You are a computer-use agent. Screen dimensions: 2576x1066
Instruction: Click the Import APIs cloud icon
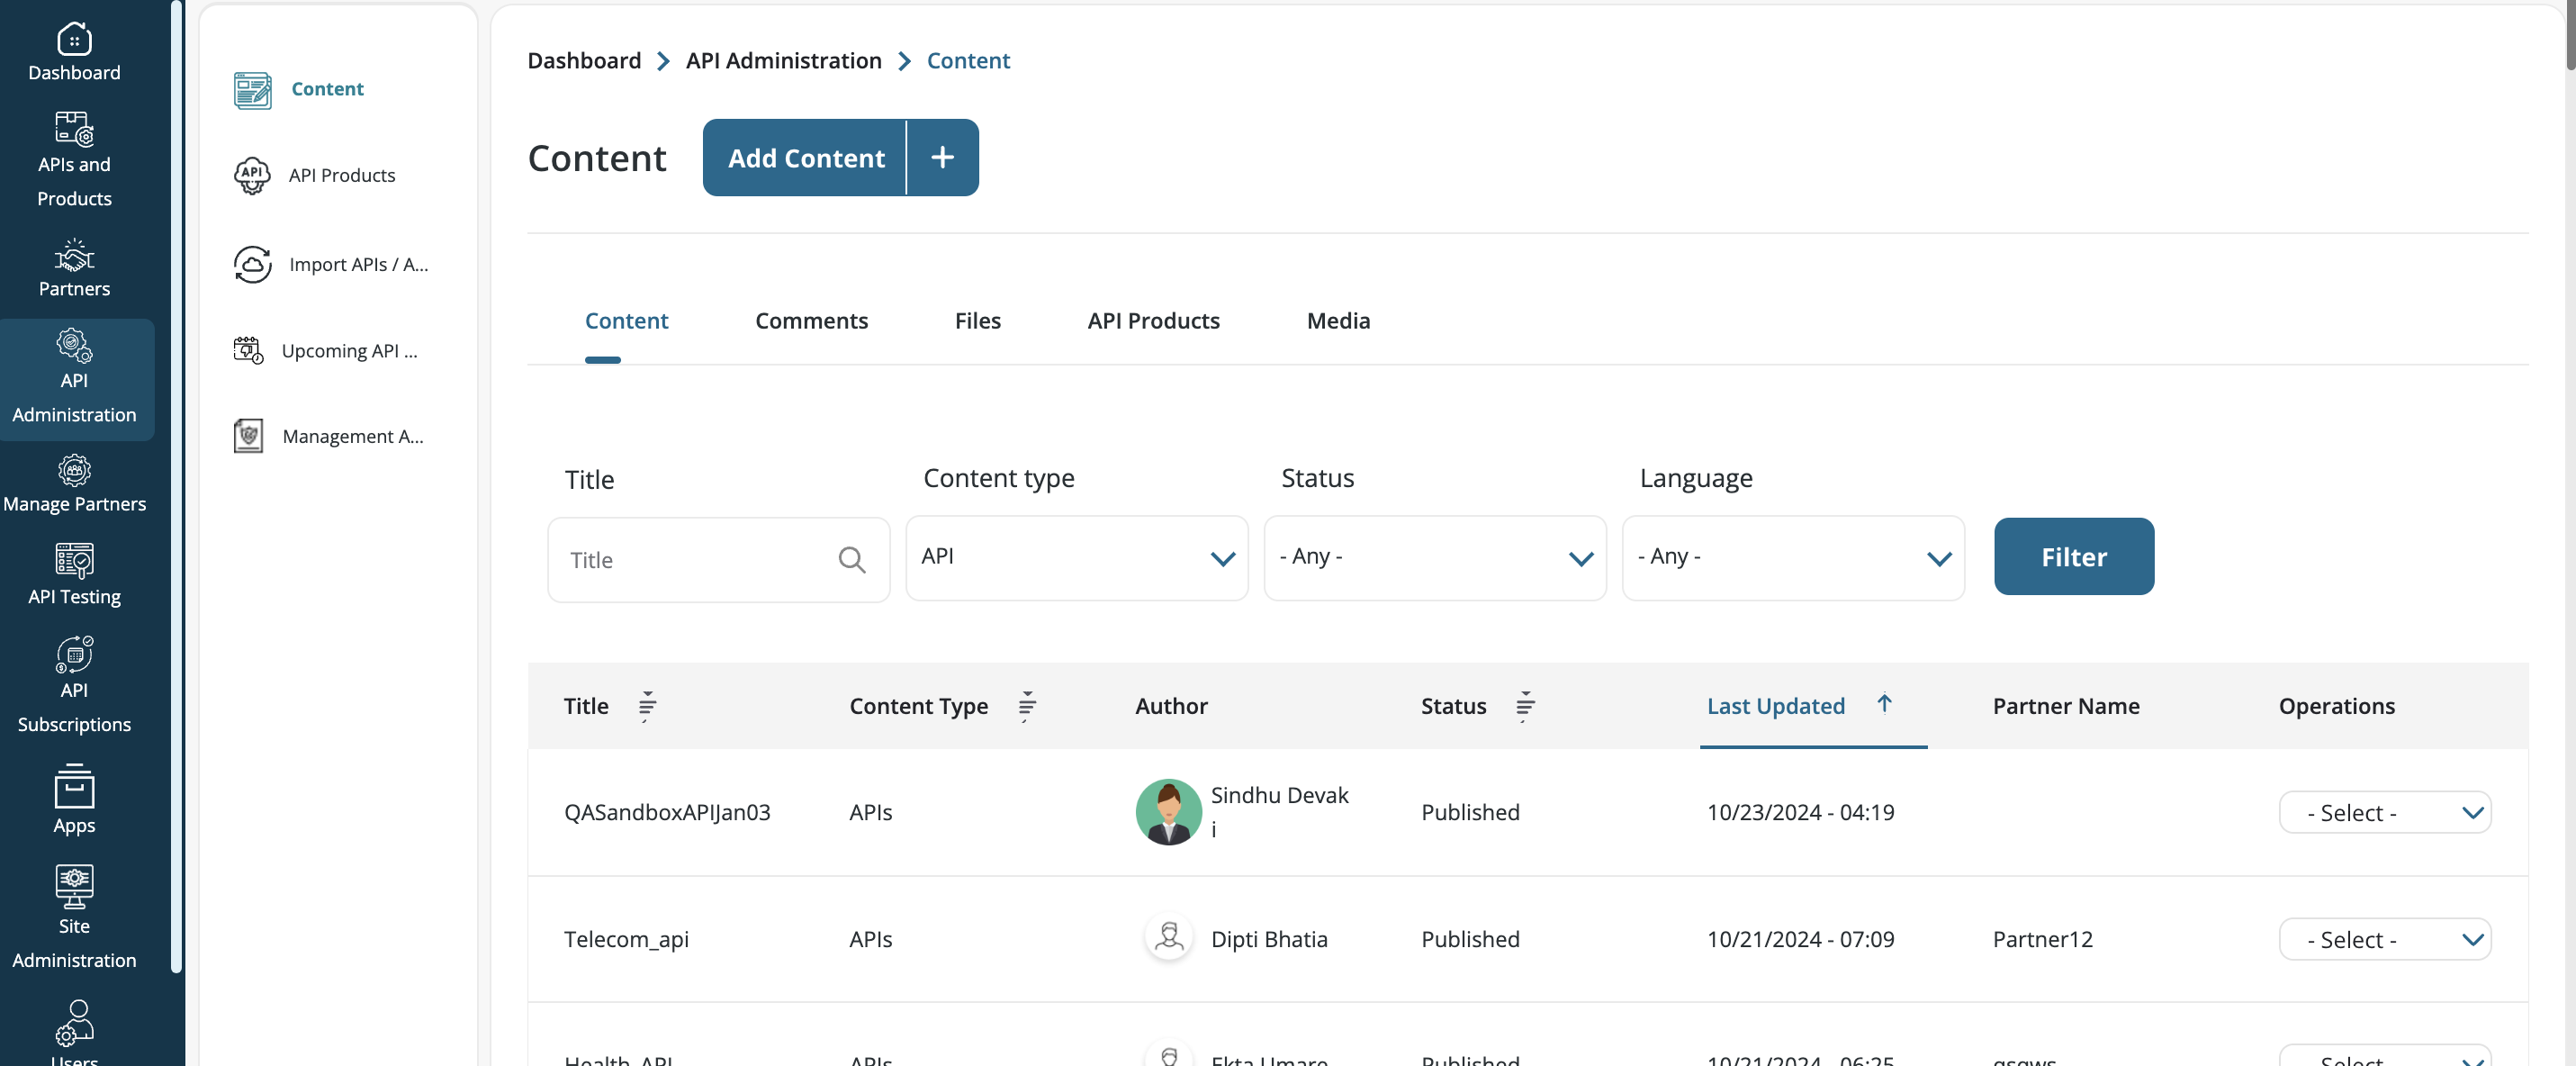coord(252,265)
